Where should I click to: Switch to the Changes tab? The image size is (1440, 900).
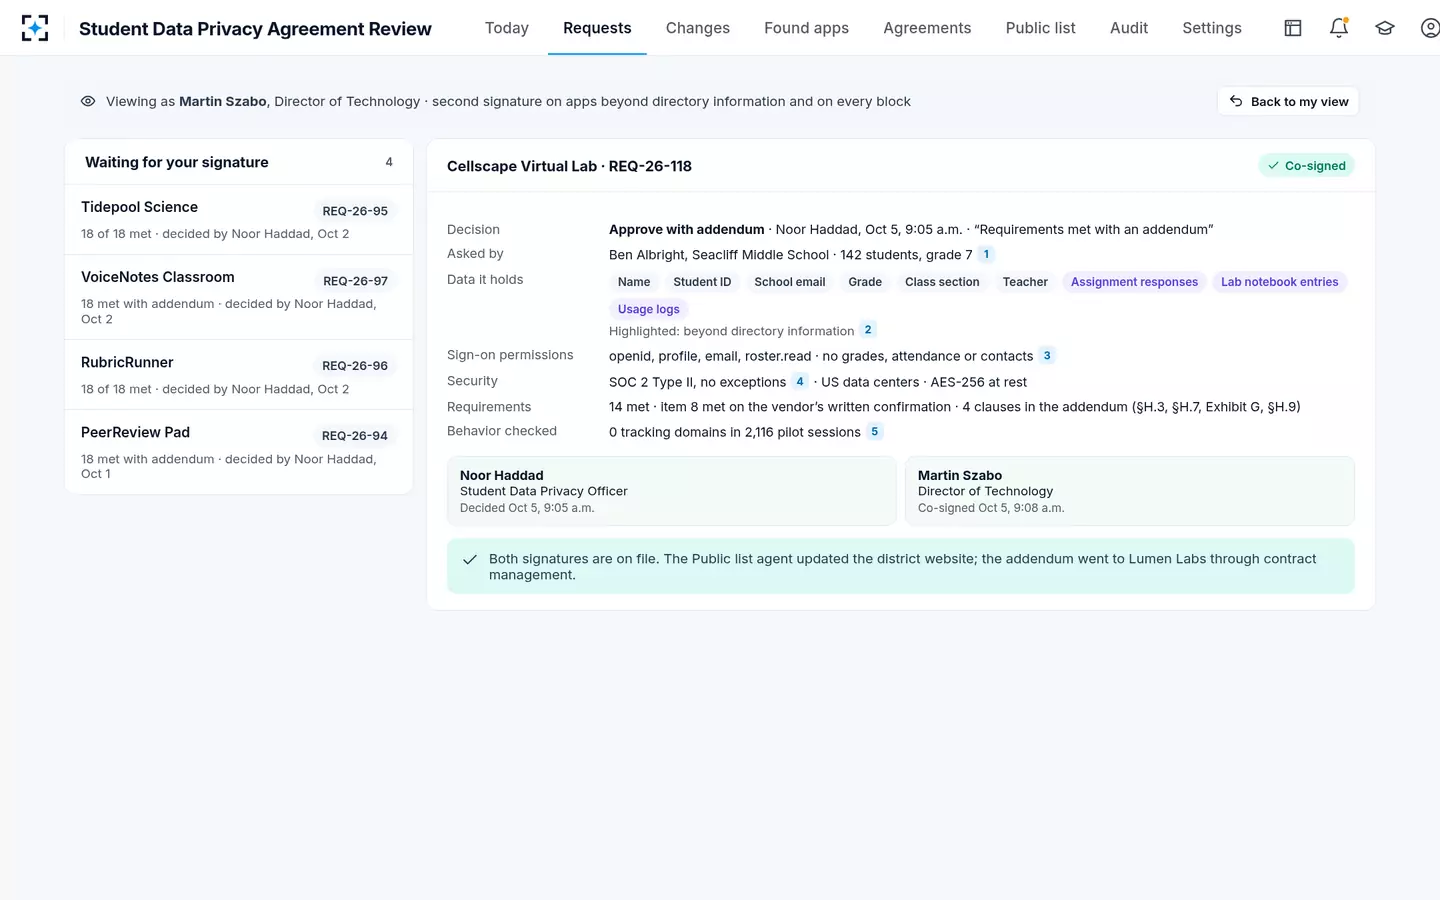(x=698, y=28)
